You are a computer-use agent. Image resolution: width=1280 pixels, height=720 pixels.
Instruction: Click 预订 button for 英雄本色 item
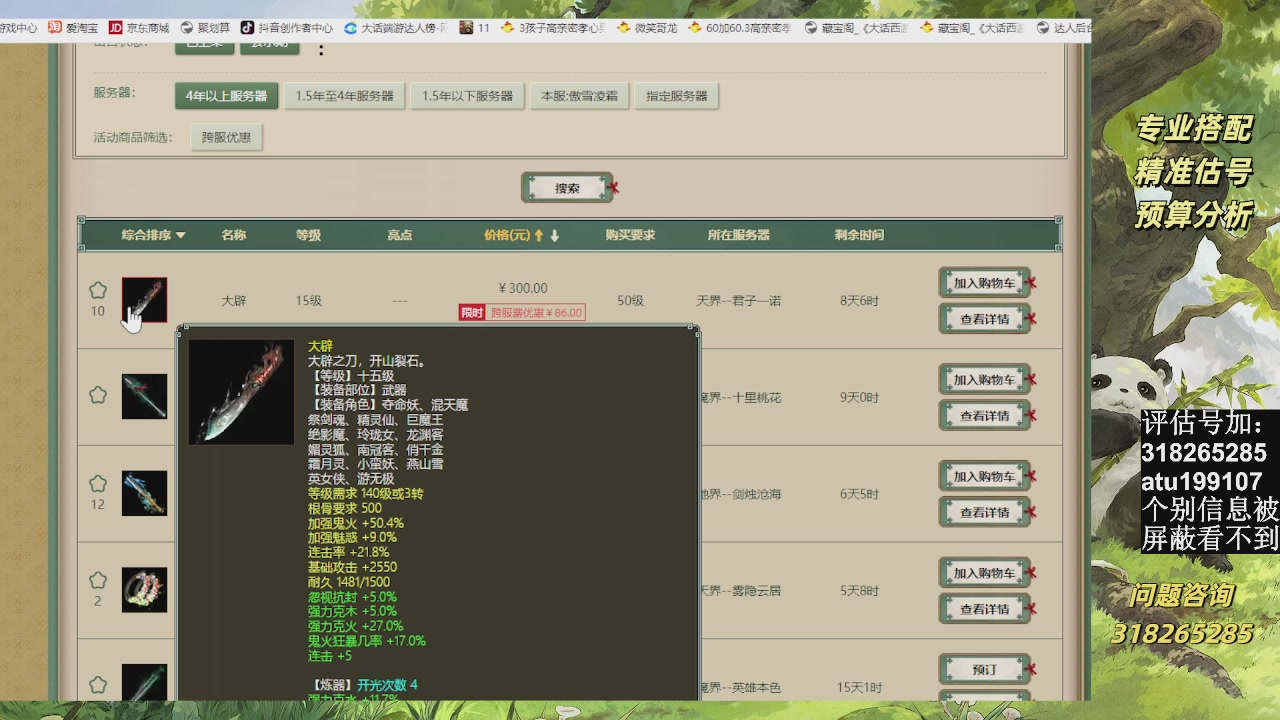tap(984, 669)
